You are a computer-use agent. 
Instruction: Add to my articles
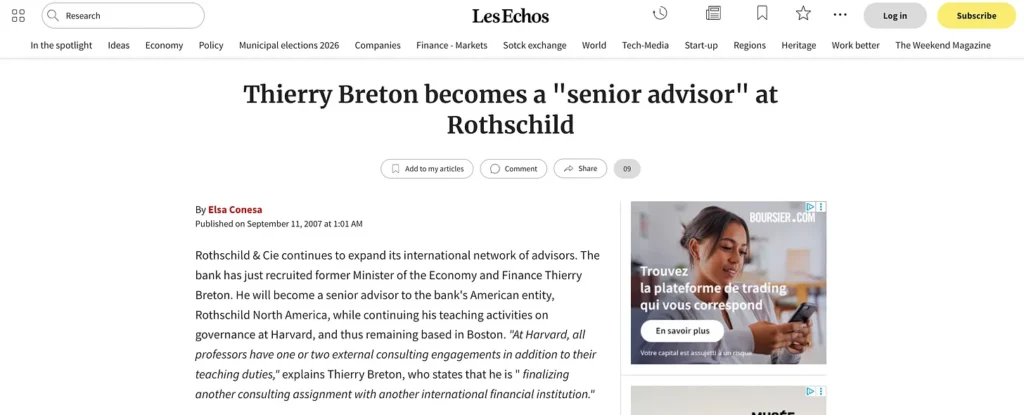point(427,169)
